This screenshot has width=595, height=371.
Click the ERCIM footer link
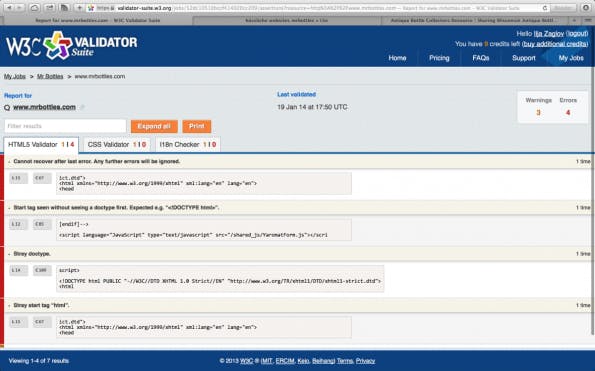(x=285, y=361)
